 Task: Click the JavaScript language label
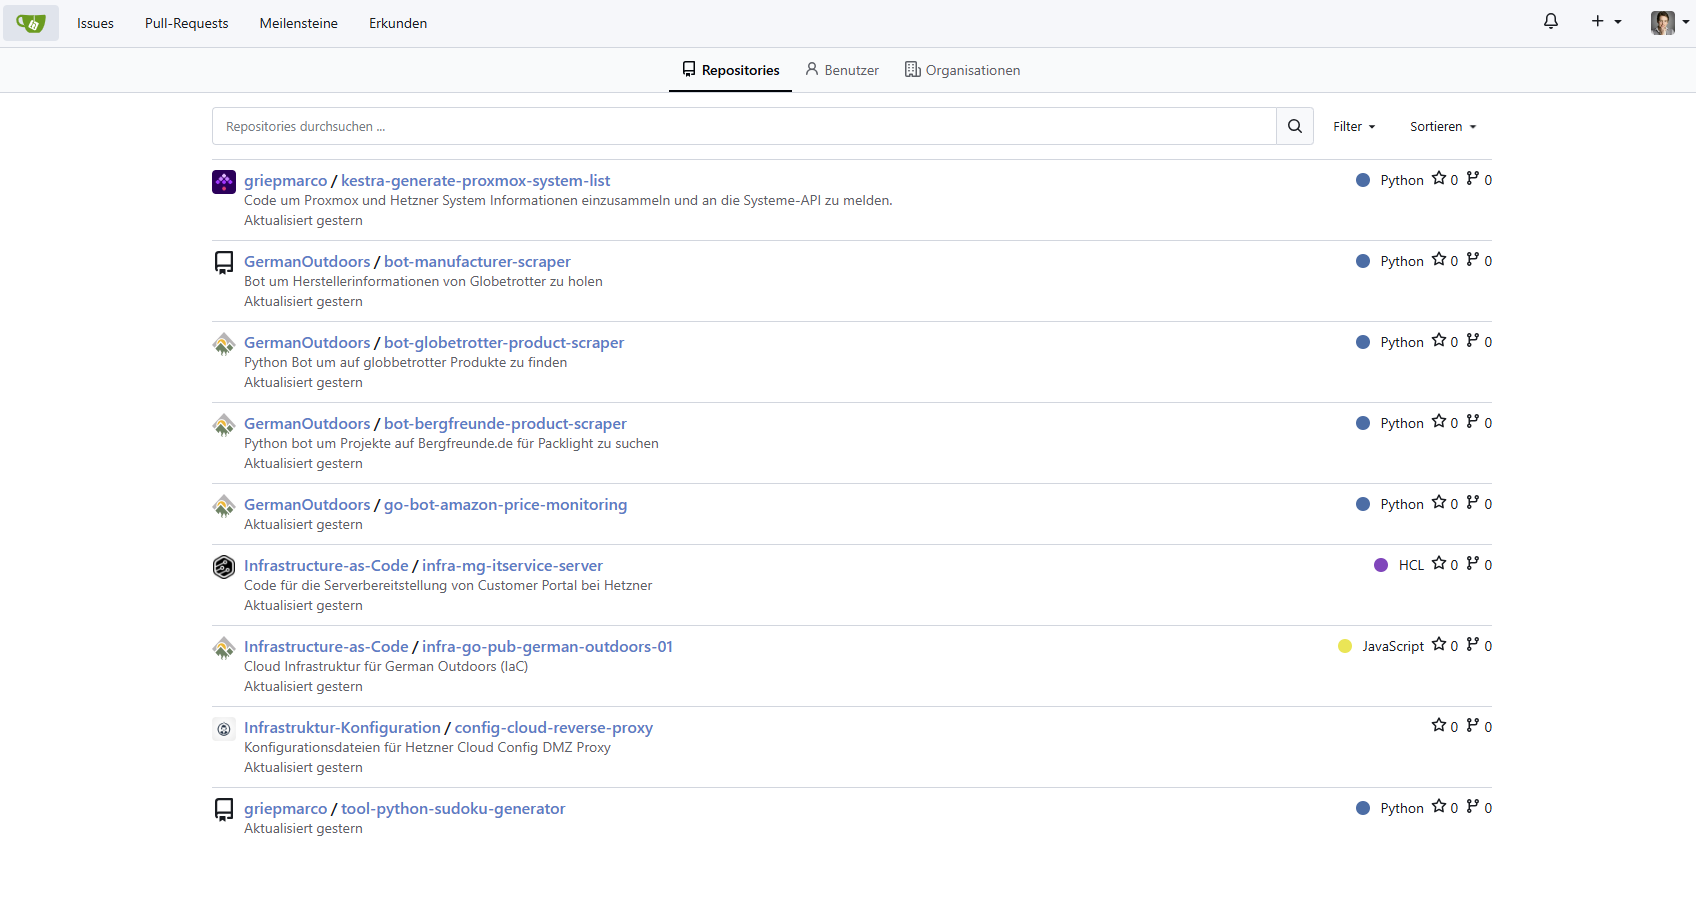tap(1393, 646)
